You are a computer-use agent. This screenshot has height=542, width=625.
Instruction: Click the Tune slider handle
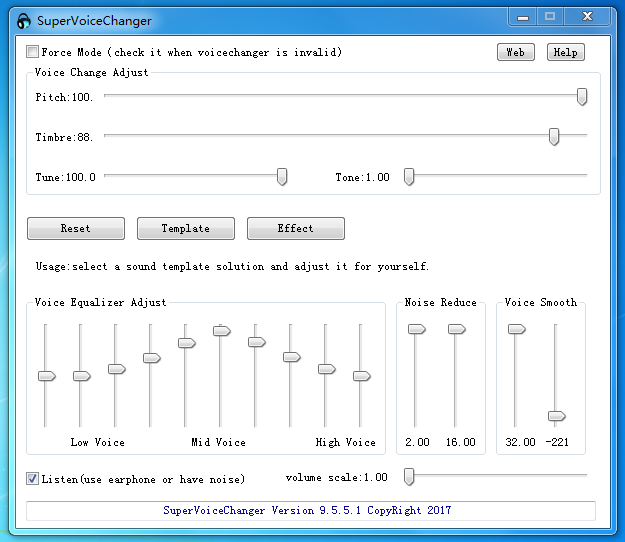(282, 177)
